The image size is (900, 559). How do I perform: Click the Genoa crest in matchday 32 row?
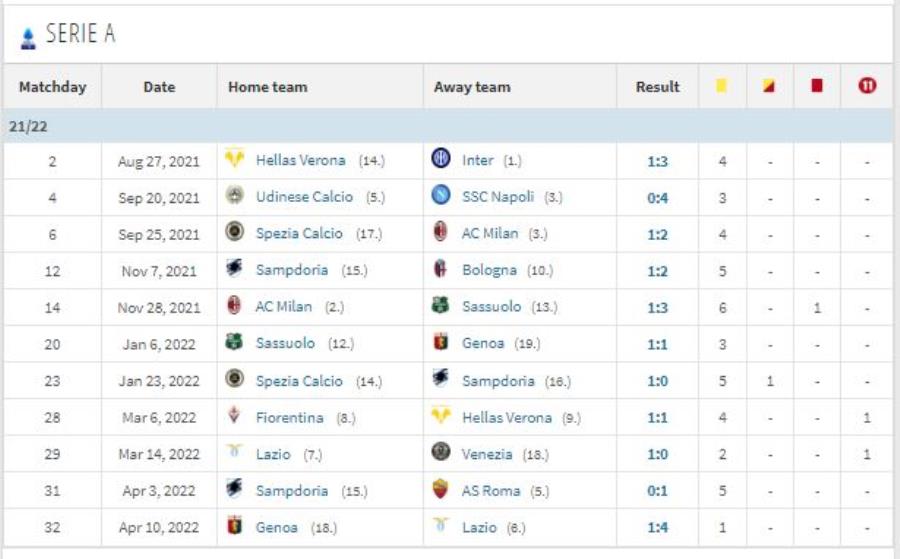coord(234,525)
